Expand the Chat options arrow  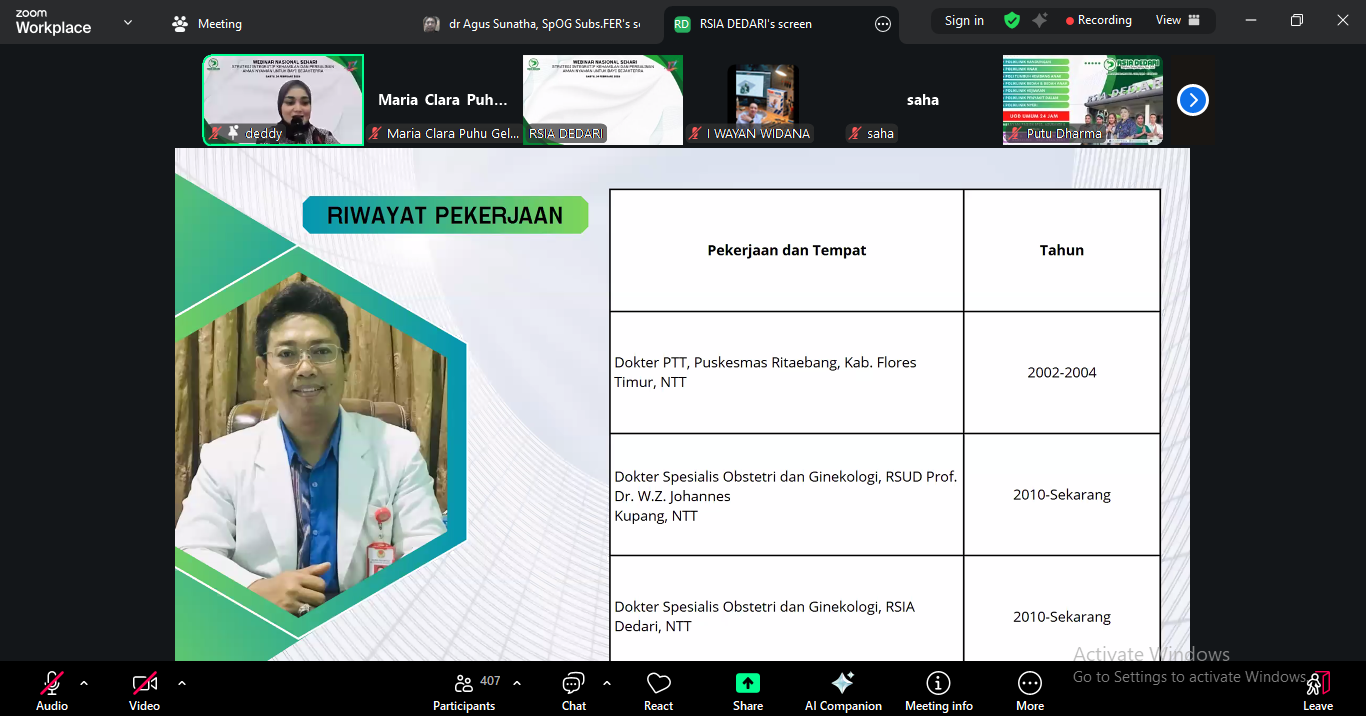tap(607, 683)
